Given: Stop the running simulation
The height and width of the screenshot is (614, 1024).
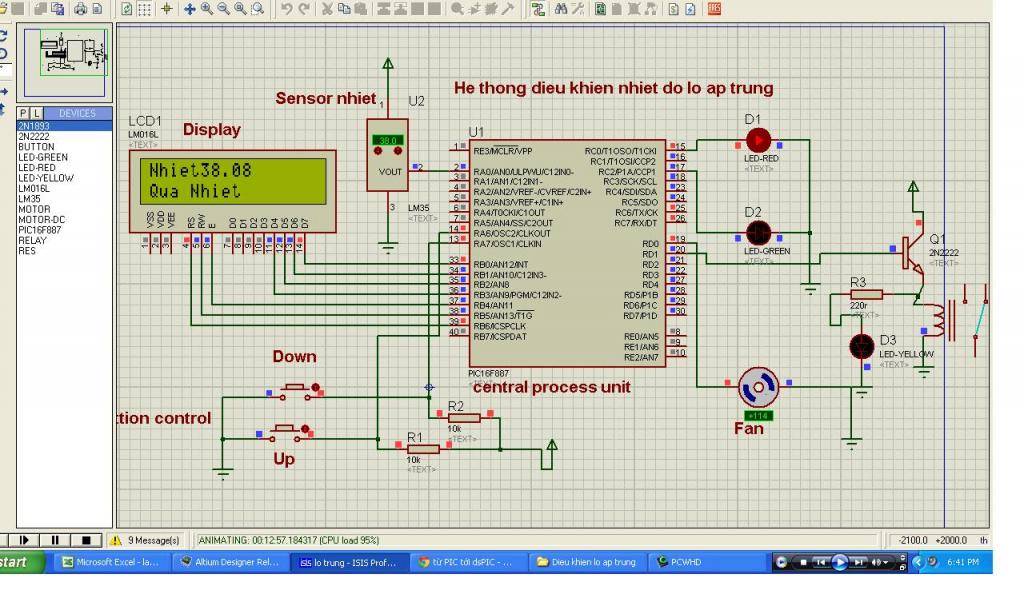Looking at the screenshot, I should [86, 541].
